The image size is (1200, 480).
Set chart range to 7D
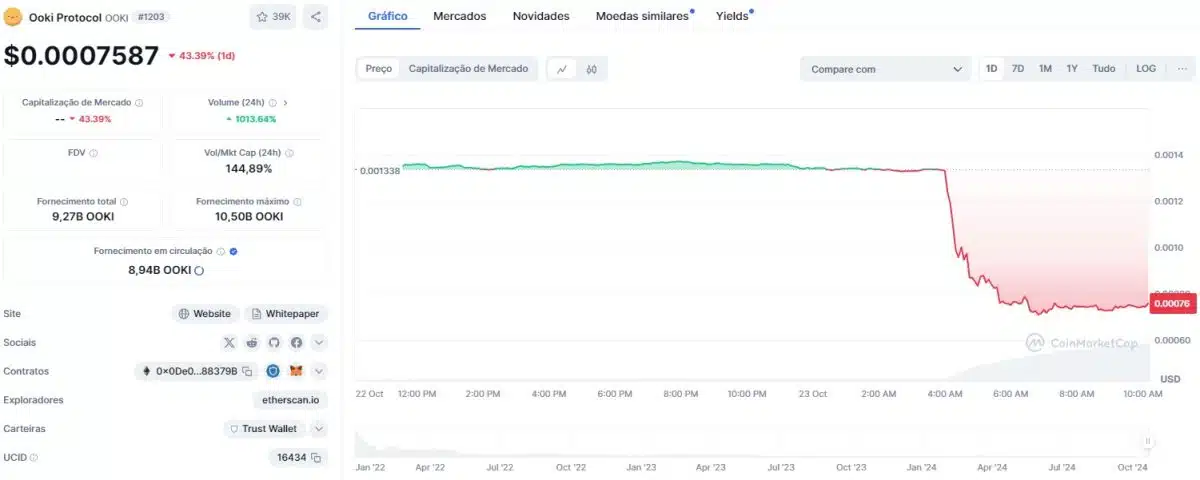tap(1018, 69)
